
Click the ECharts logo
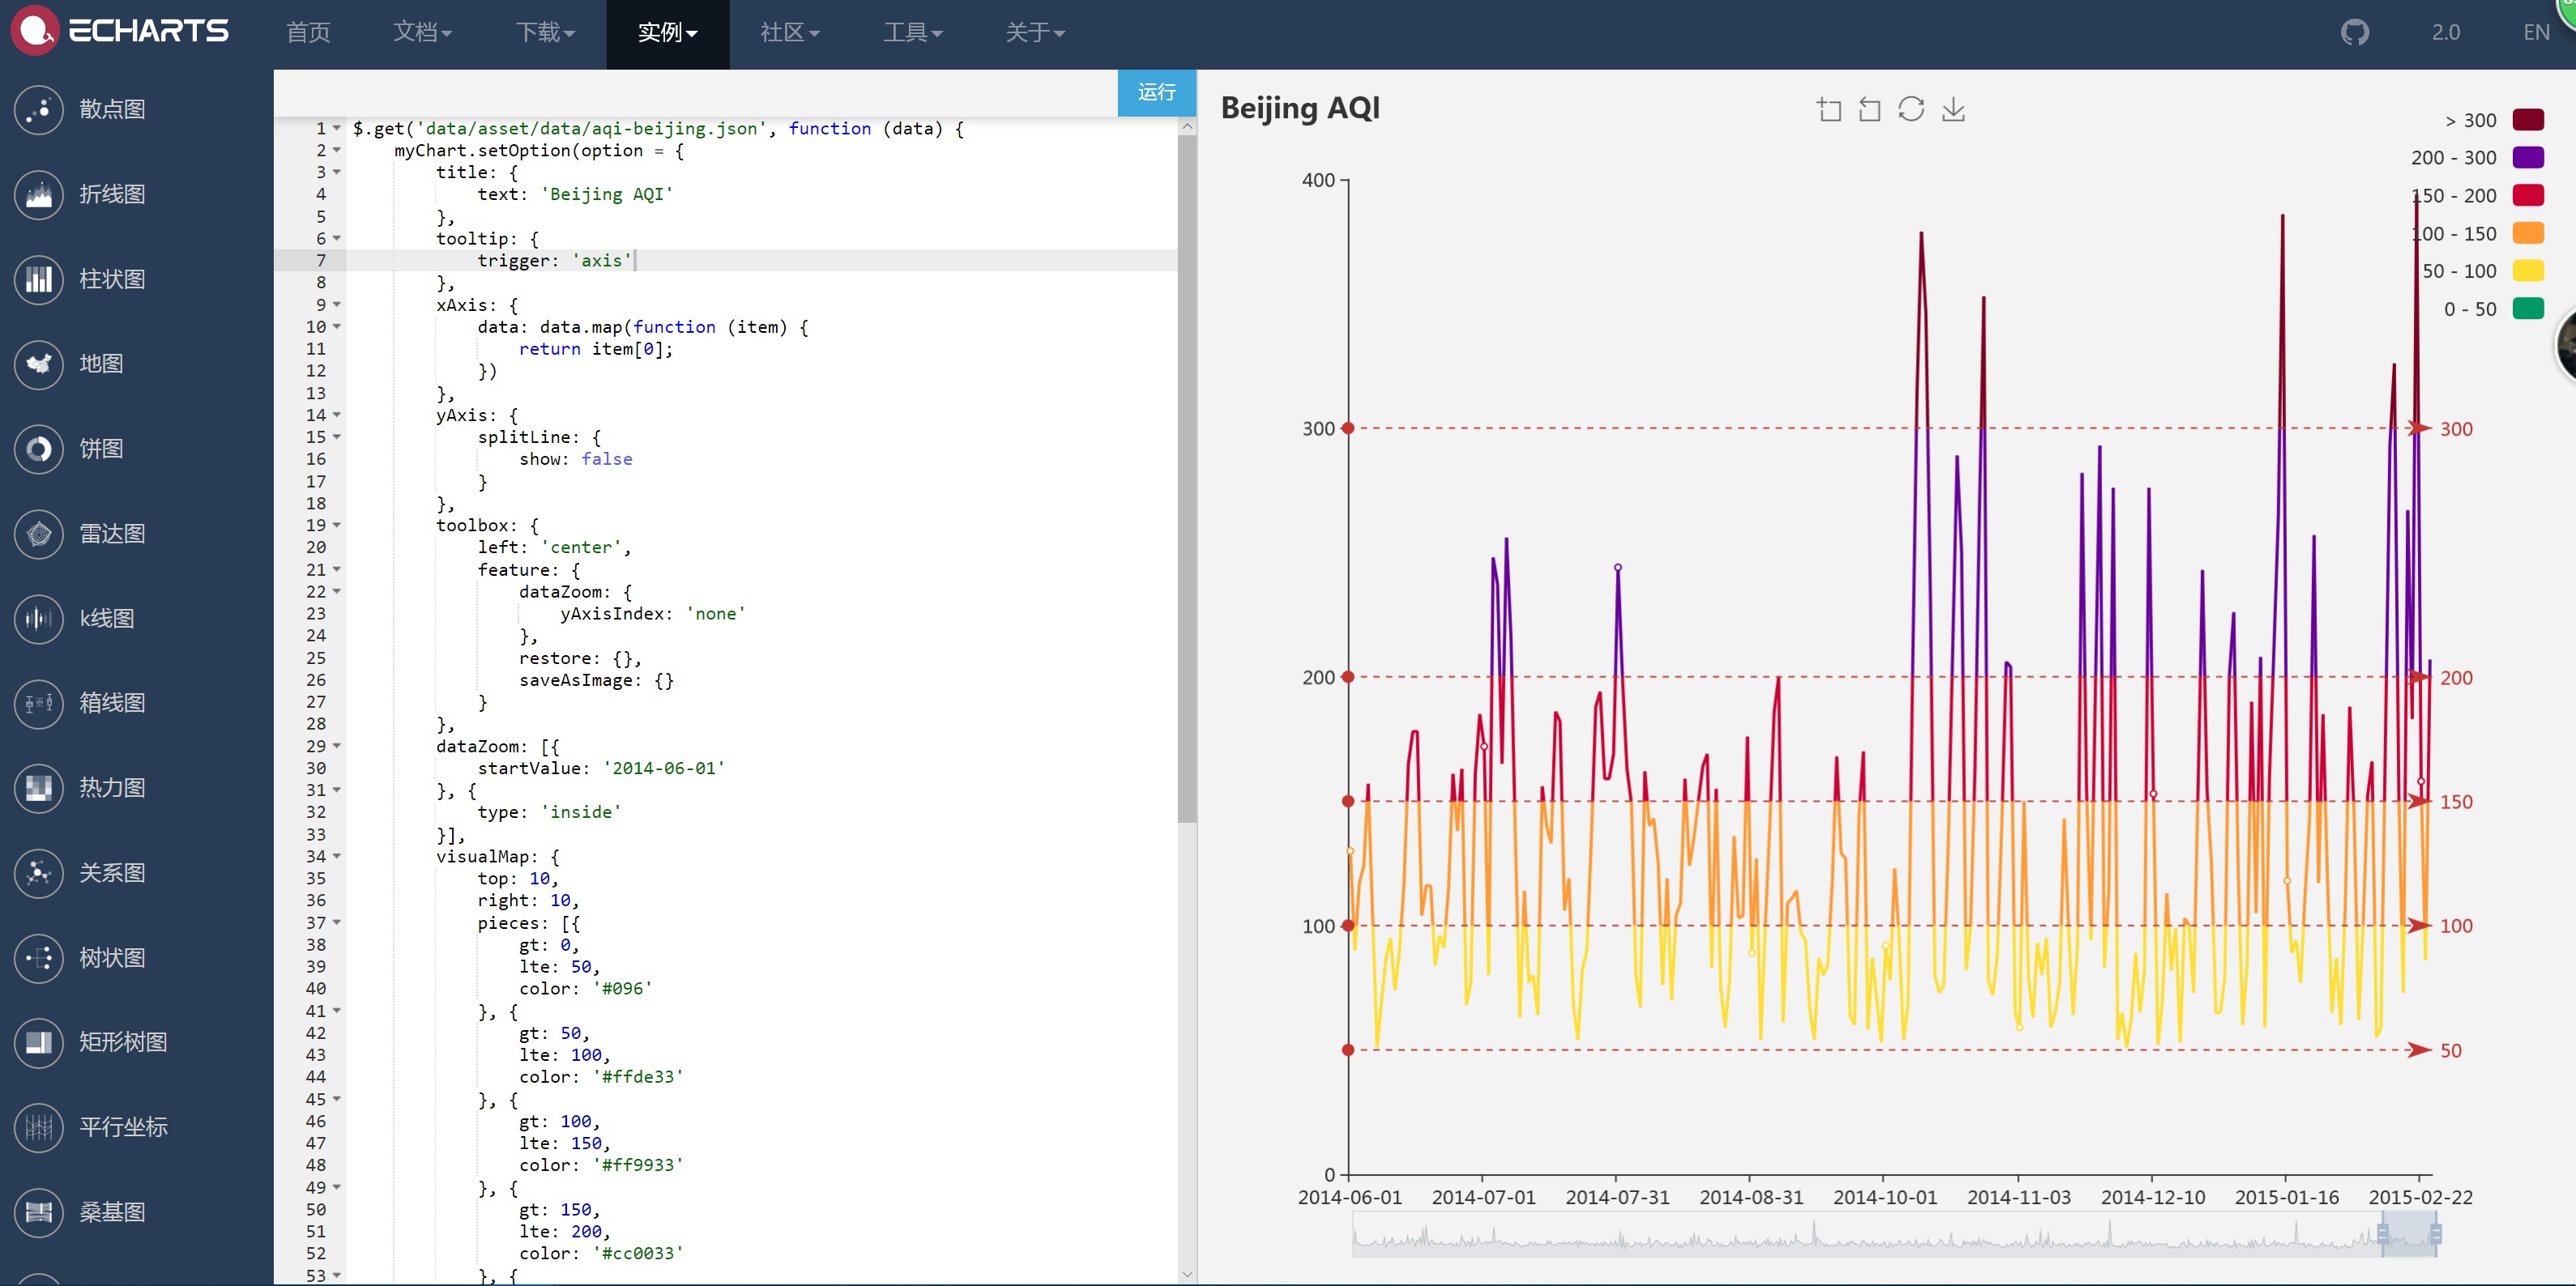120,30
